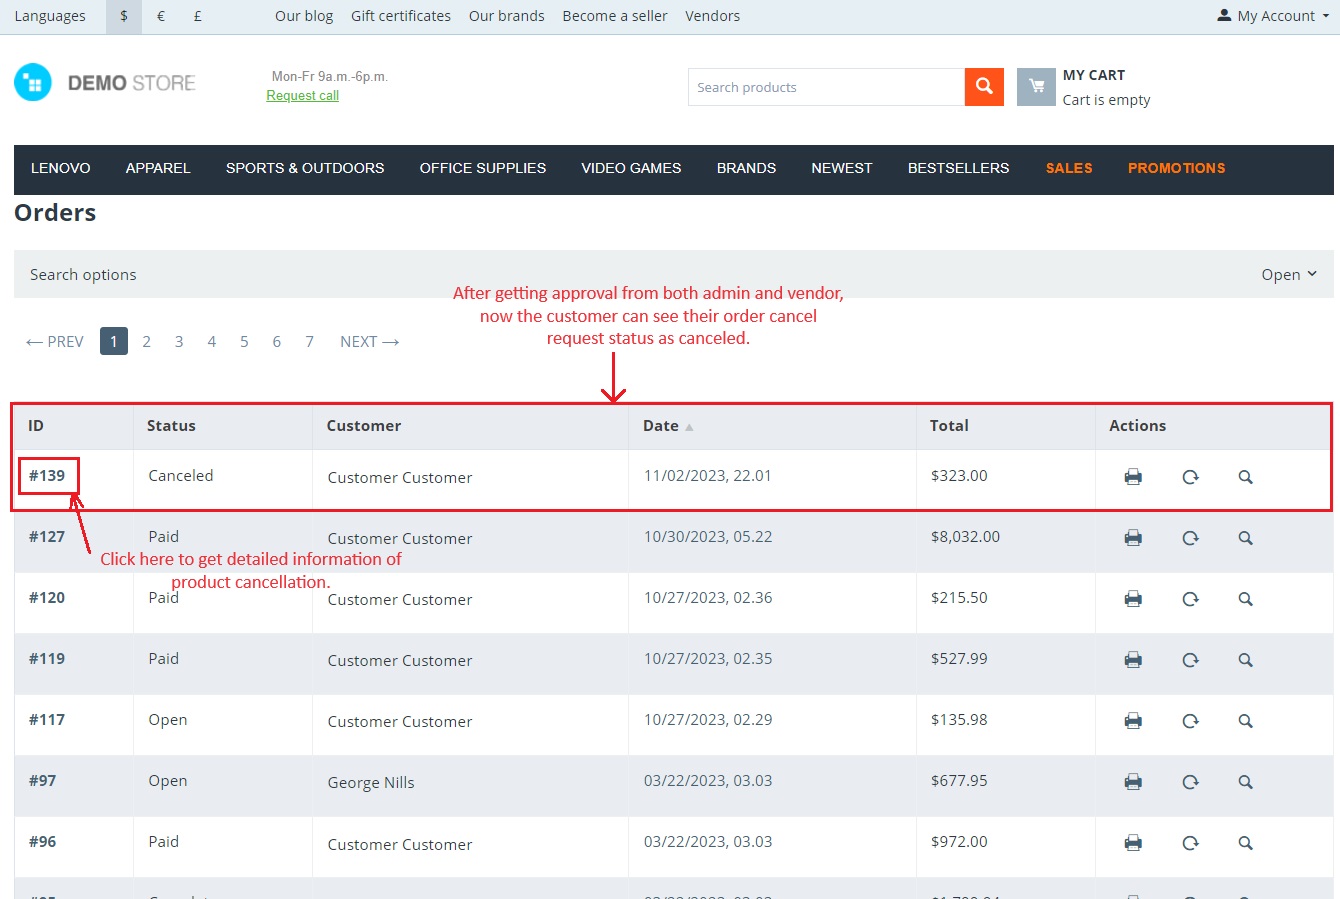Click NEXT pagination arrow
1340x899 pixels.
[370, 342]
